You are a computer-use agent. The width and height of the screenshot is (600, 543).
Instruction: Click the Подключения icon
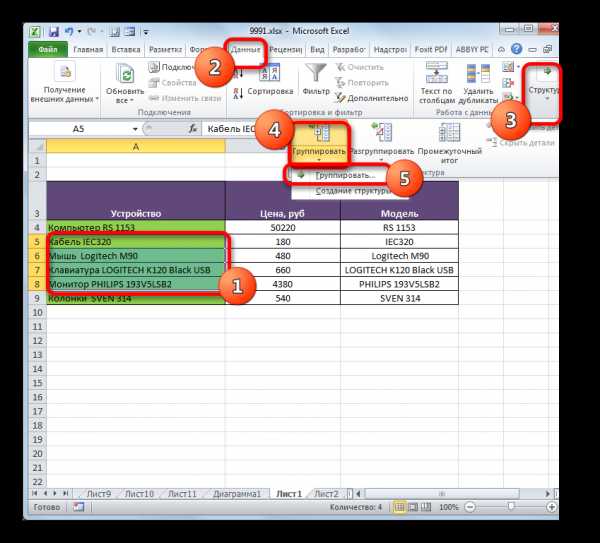[154, 67]
